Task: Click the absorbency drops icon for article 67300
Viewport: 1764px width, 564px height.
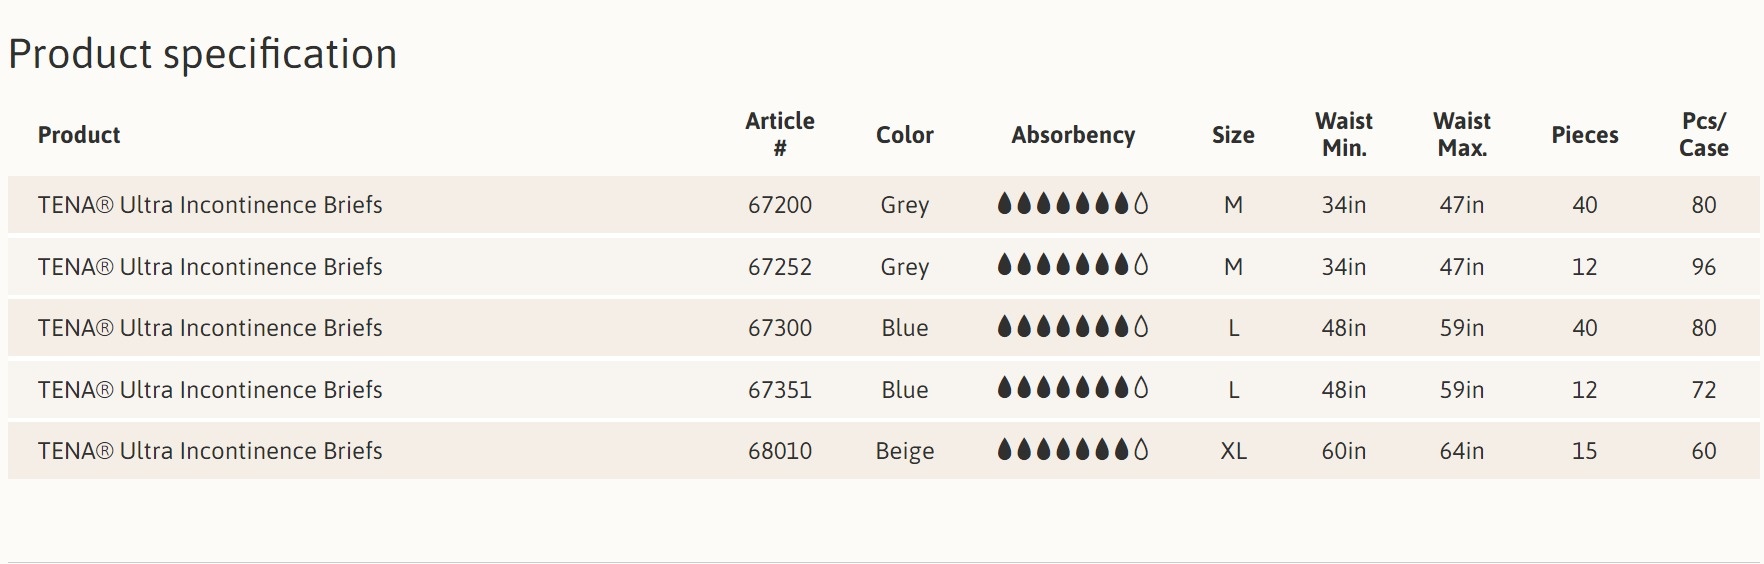Action: pos(1072,327)
